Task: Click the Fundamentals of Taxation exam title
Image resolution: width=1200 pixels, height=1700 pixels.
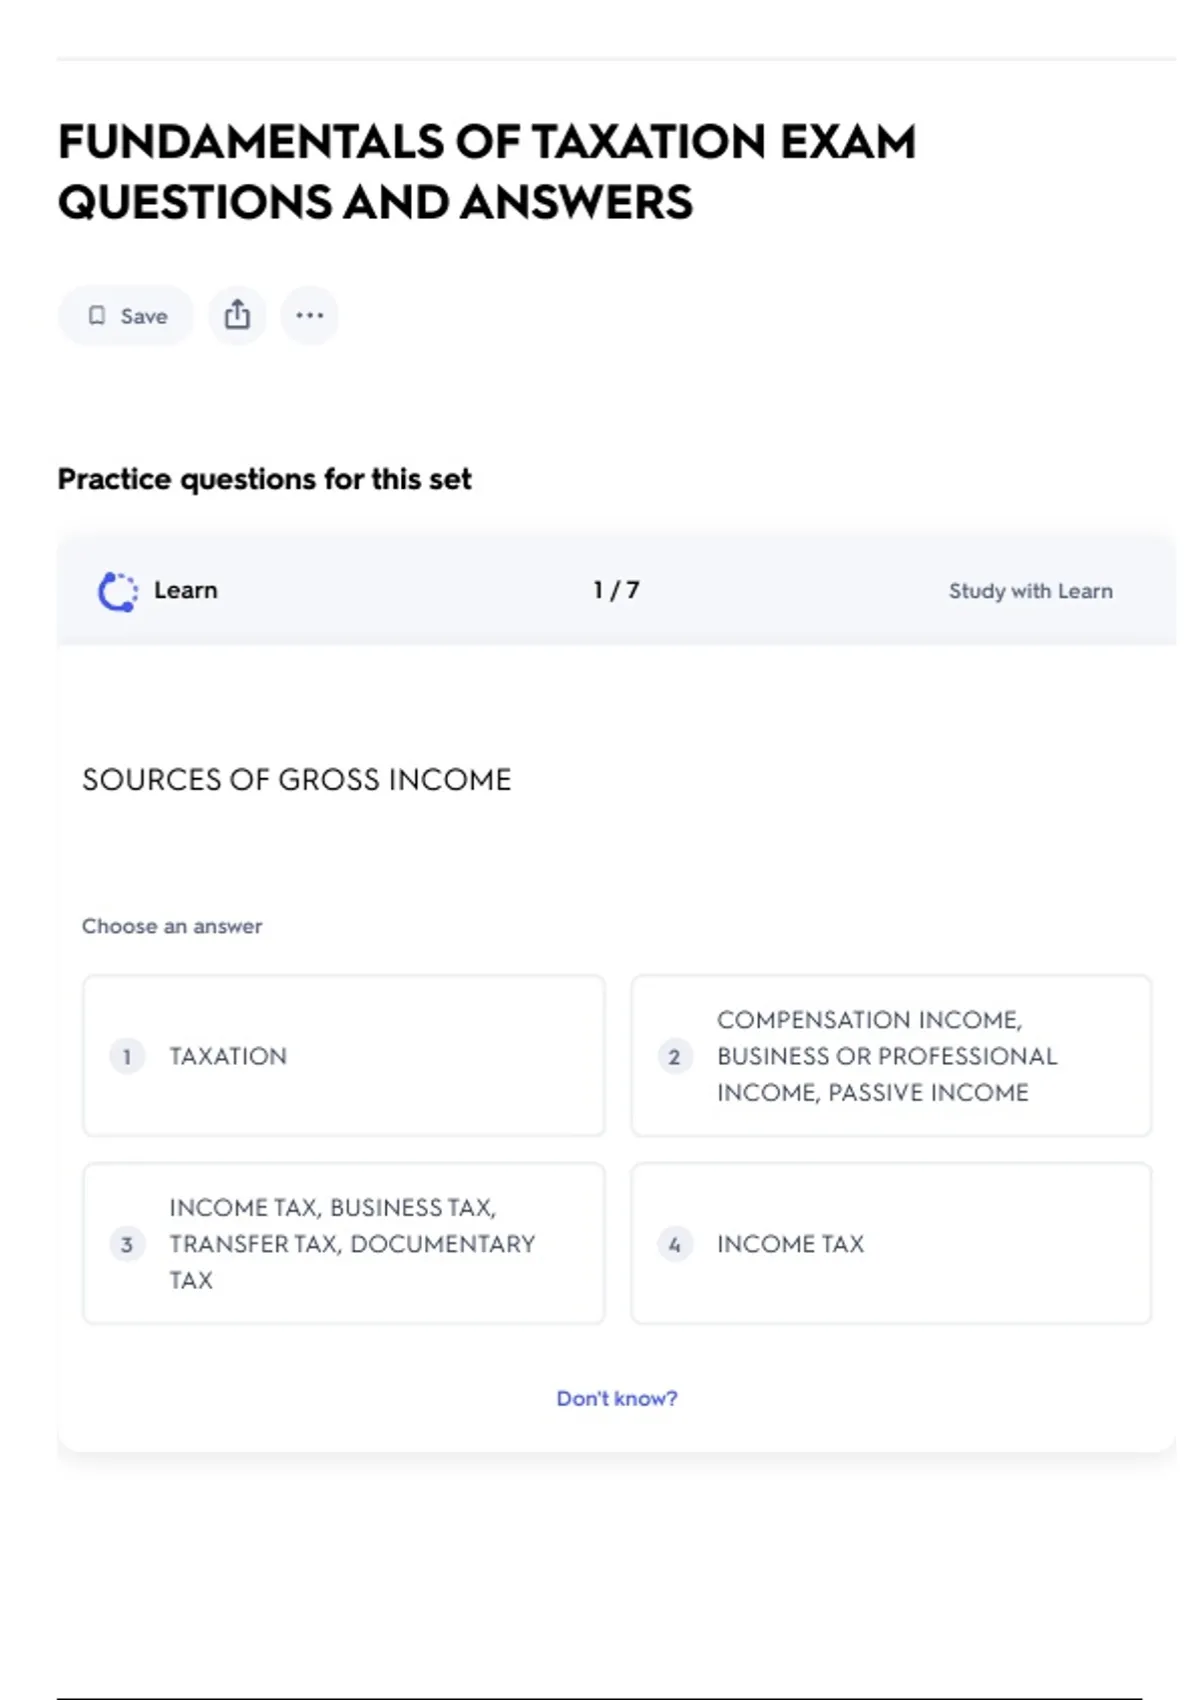Action: pyautogui.click(x=487, y=172)
